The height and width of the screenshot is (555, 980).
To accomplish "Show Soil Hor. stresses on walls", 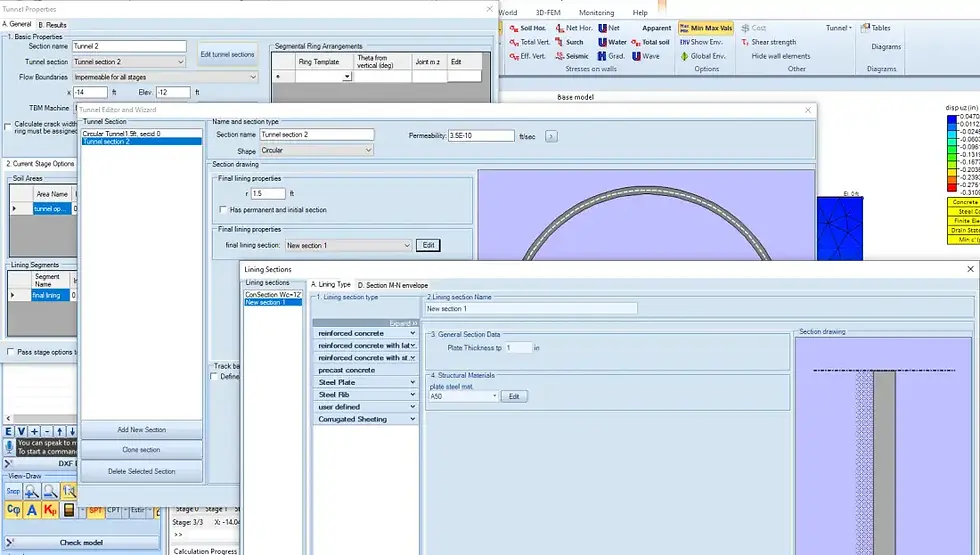I will point(528,28).
